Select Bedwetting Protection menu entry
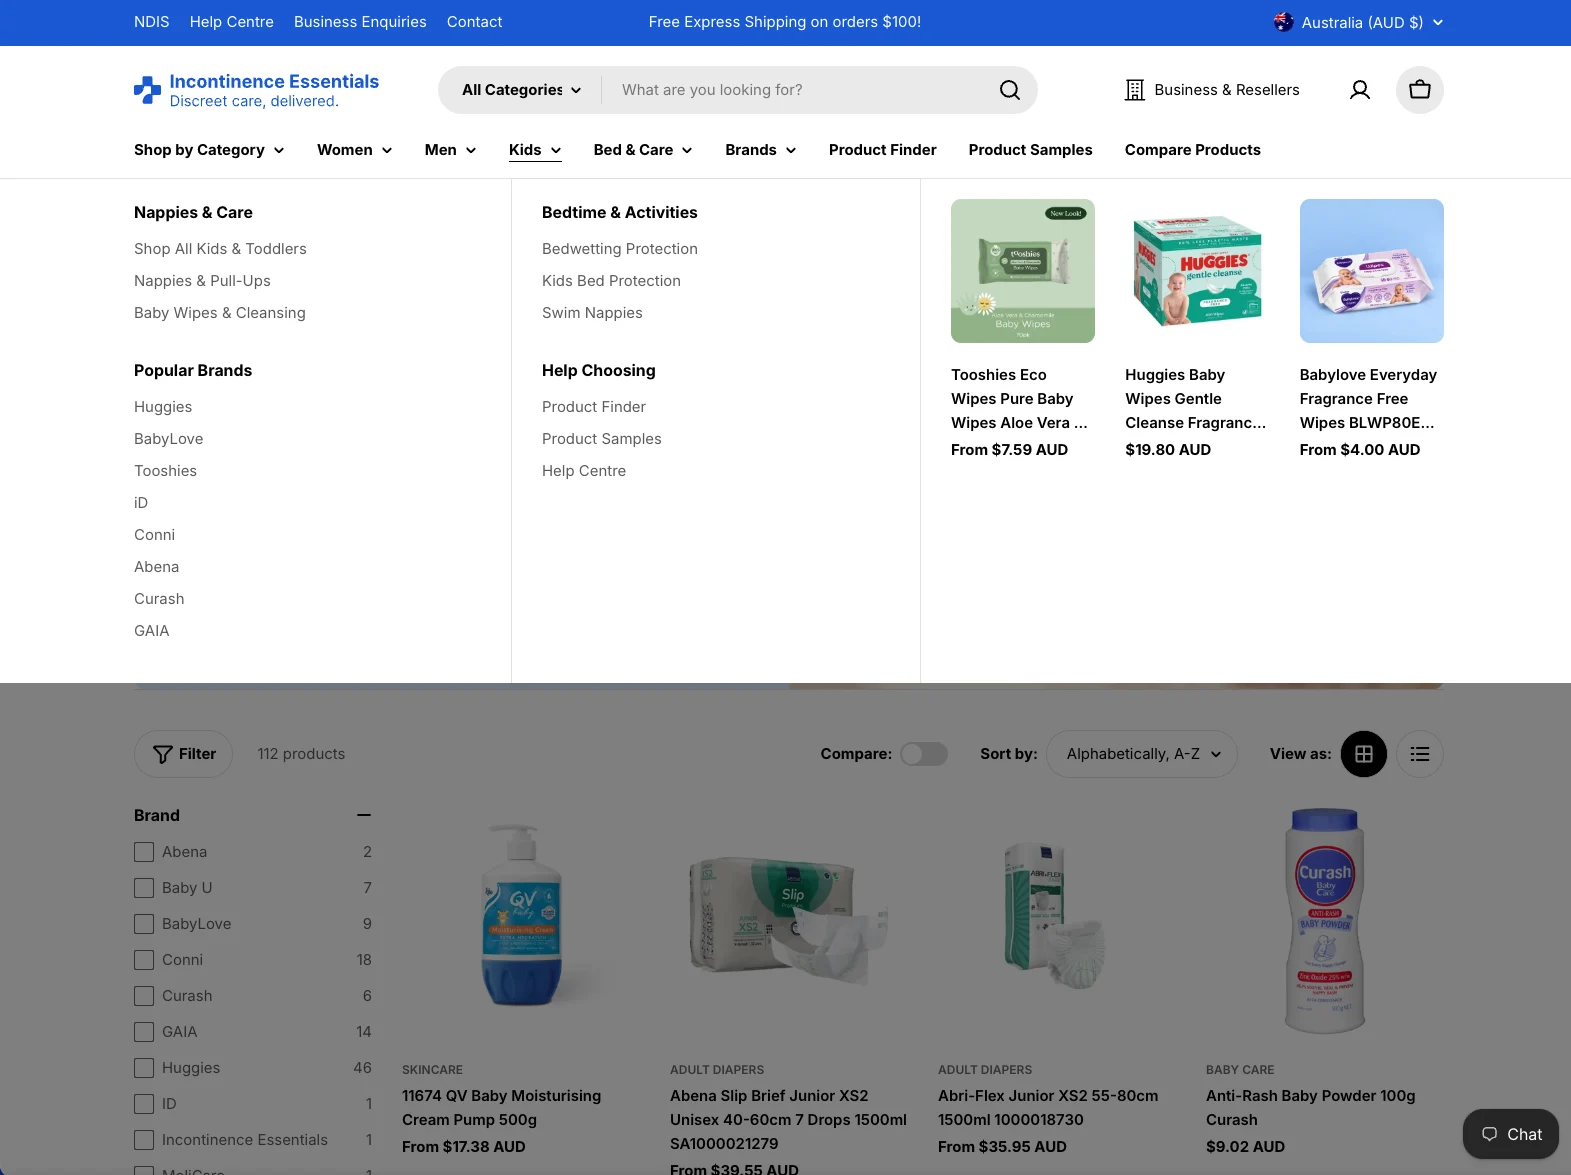 pos(620,249)
